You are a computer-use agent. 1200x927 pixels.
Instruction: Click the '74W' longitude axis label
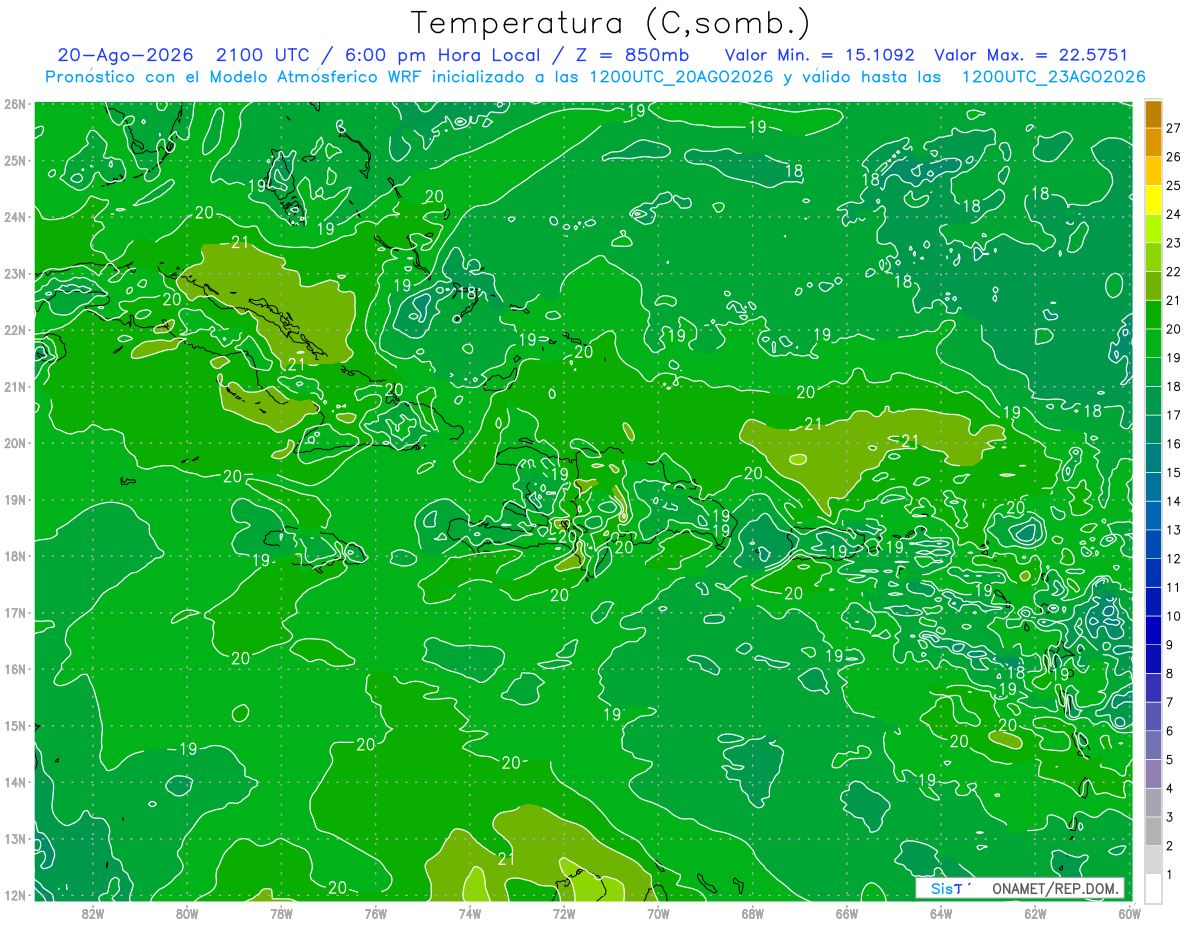click(470, 912)
